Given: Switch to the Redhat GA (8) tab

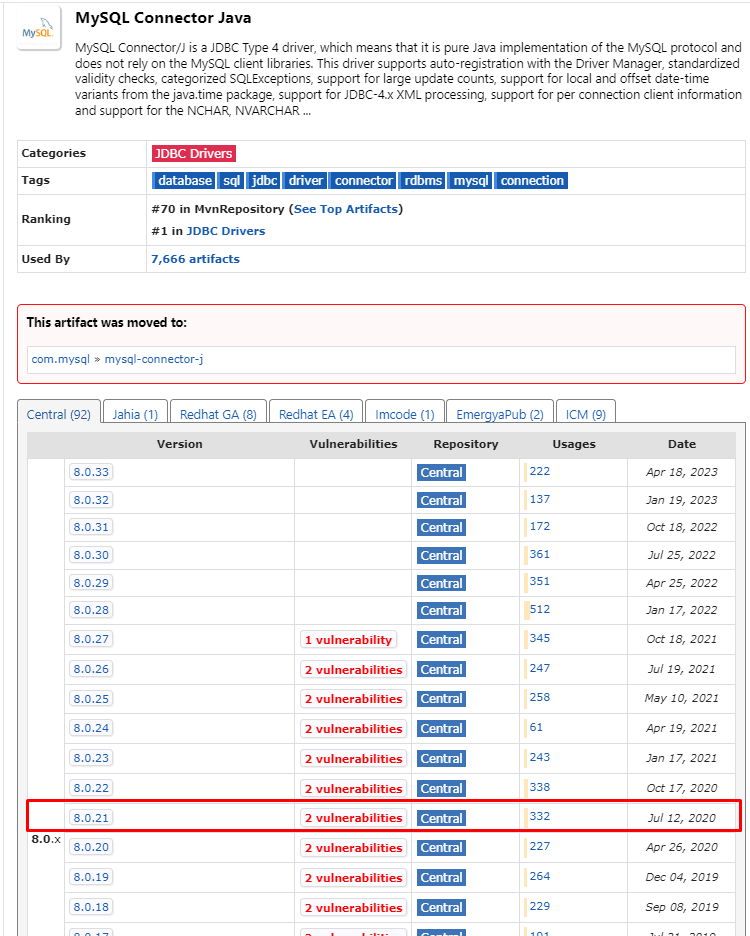Looking at the screenshot, I should (x=218, y=414).
